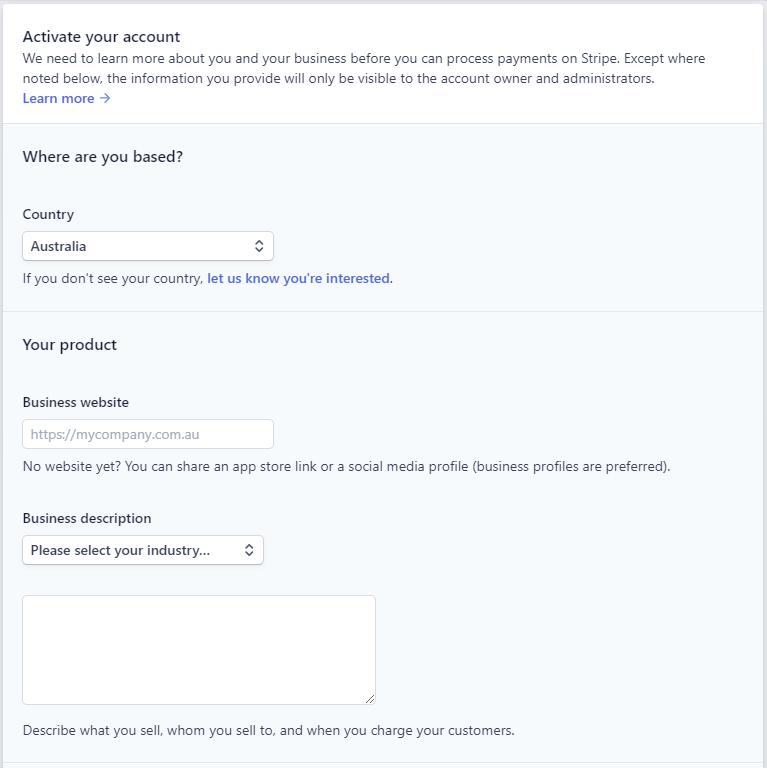The width and height of the screenshot is (767, 768).
Task: Click the account activation intro paragraph
Action: 364,69
